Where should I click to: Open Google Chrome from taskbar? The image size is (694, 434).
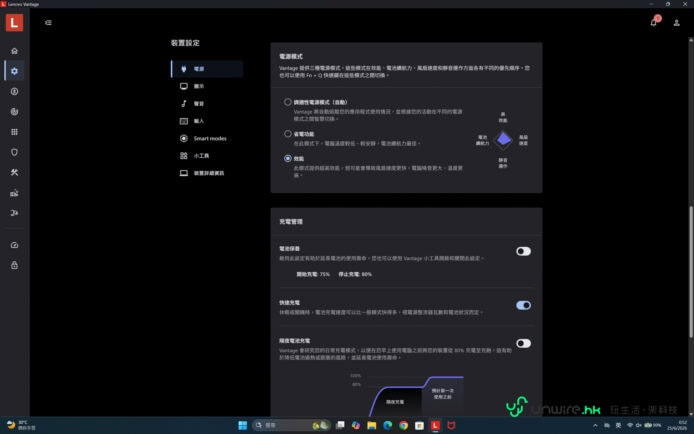[404, 425]
